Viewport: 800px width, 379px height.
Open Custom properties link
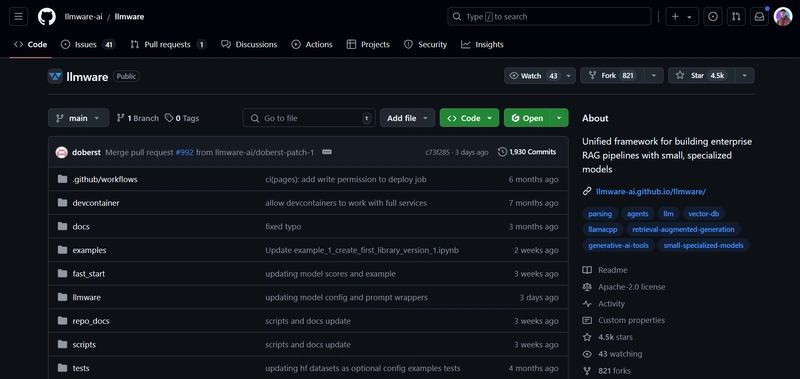[x=631, y=320]
